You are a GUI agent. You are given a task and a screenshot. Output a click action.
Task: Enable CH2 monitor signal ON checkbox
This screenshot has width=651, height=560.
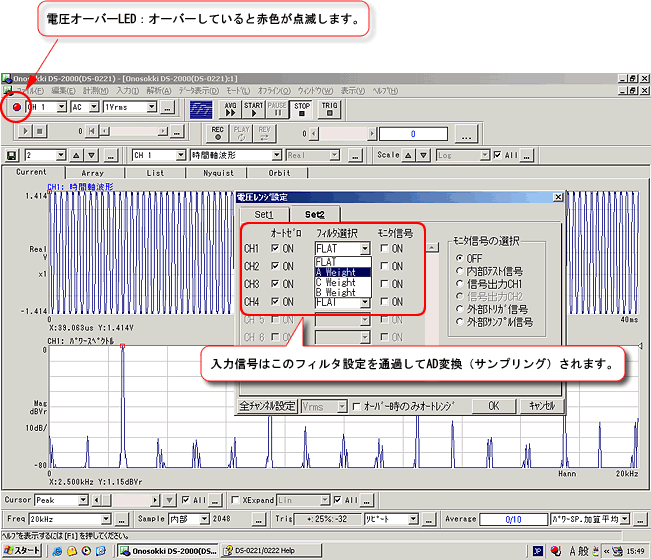[x=384, y=267]
